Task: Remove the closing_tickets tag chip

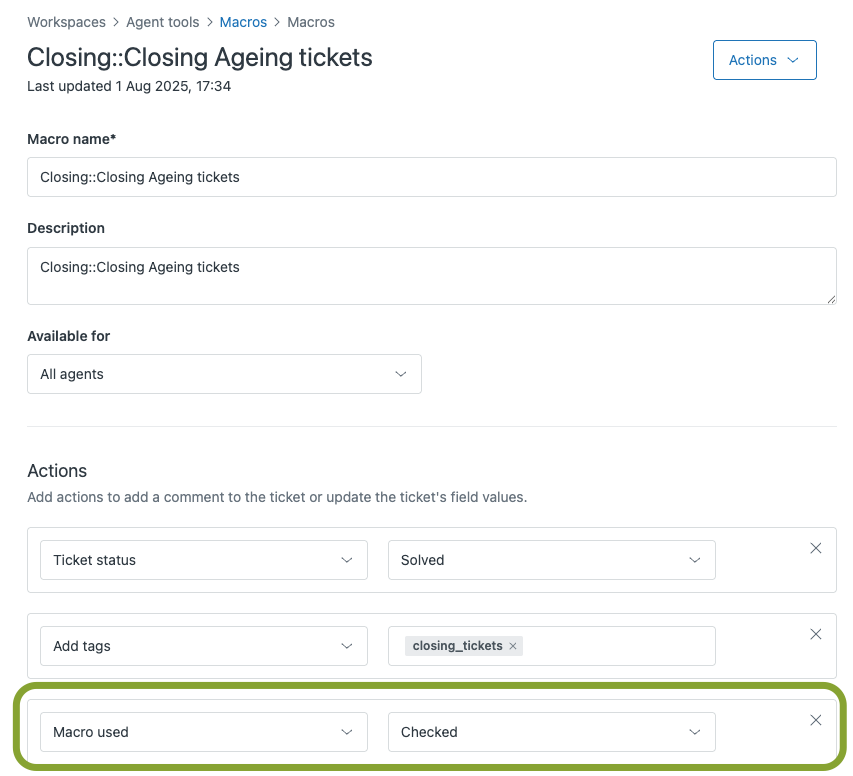Action: pos(513,646)
